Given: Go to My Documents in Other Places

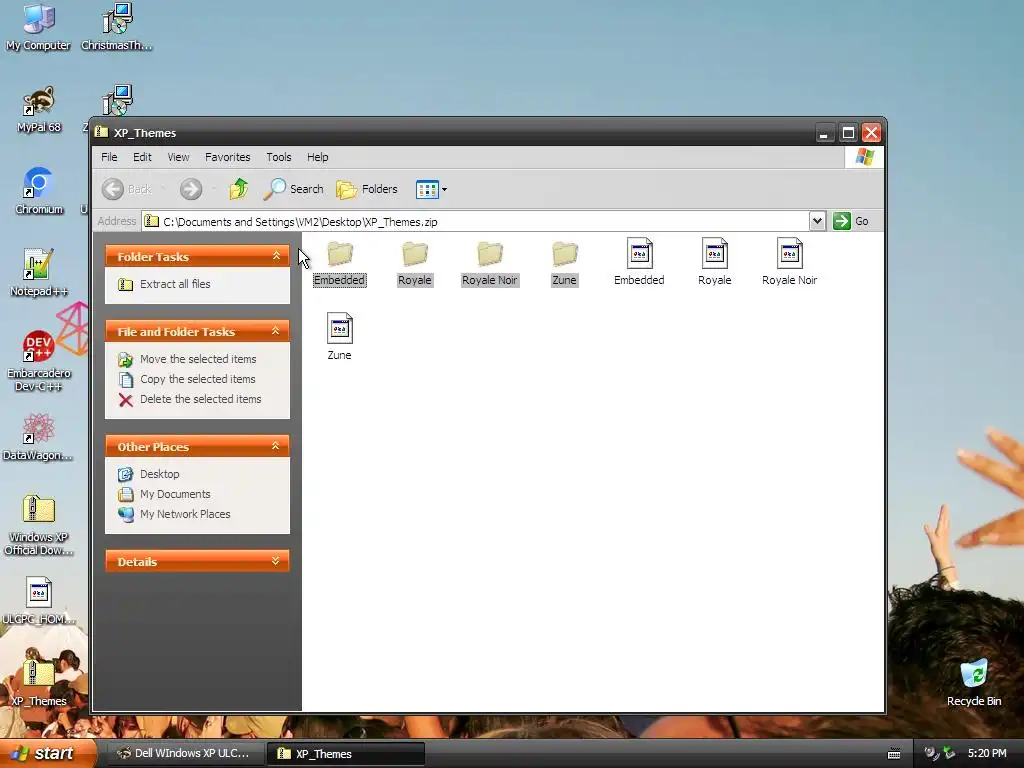Looking at the screenshot, I should [175, 494].
